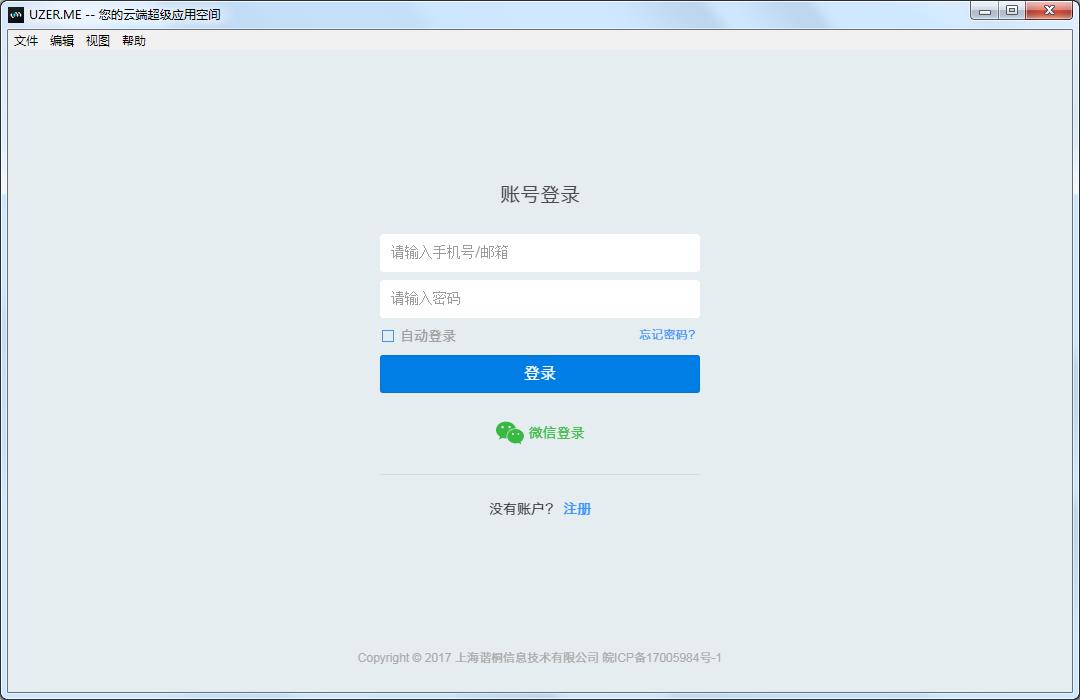Follow the 忘记密码? link
Viewport: 1080px width, 700px height.
coord(667,335)
